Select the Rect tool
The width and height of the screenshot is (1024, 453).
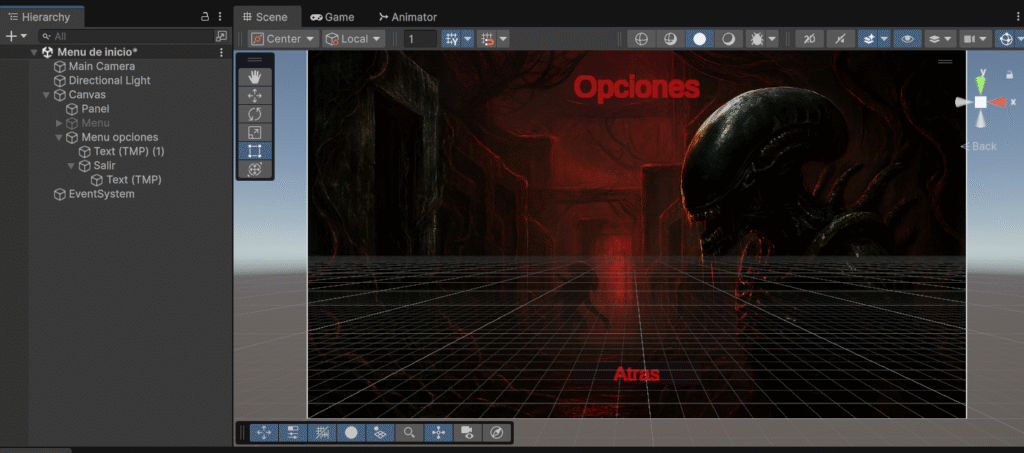tap(254, 151)
